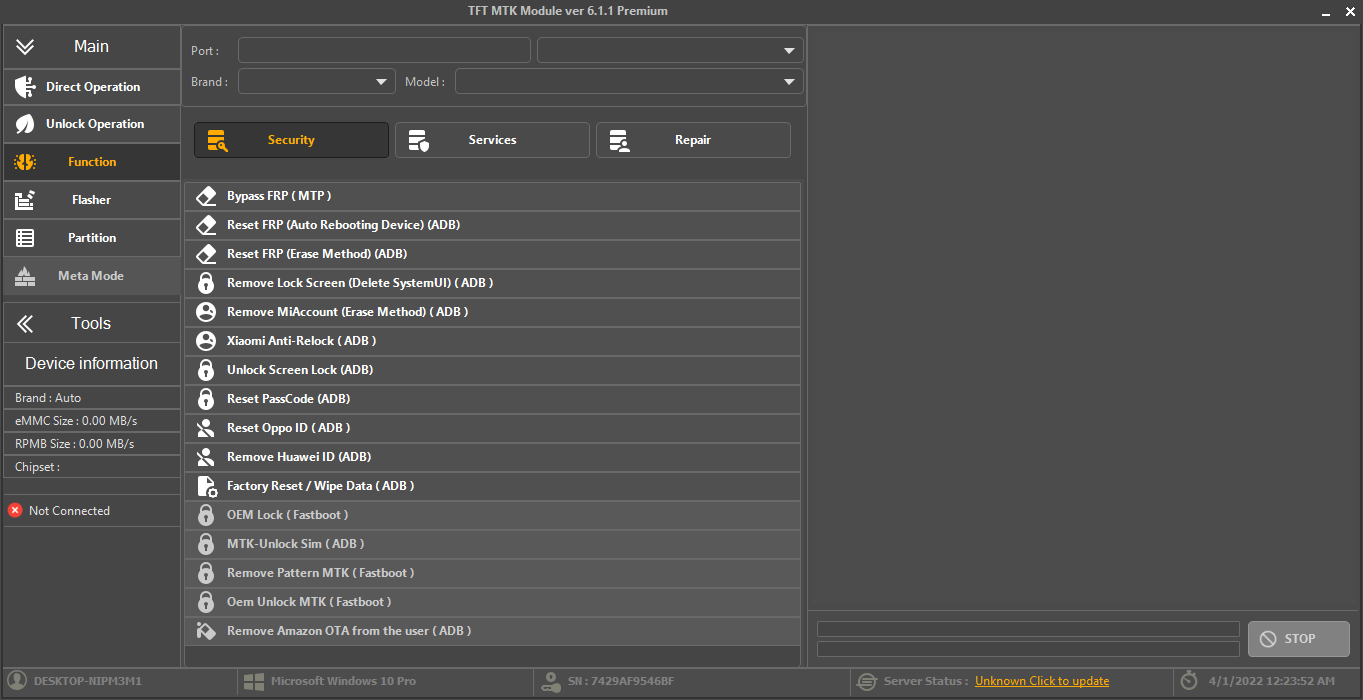Click the Bypass FRP (MTP) shield icon
1363x700 pixels.
tap(206, 195)
